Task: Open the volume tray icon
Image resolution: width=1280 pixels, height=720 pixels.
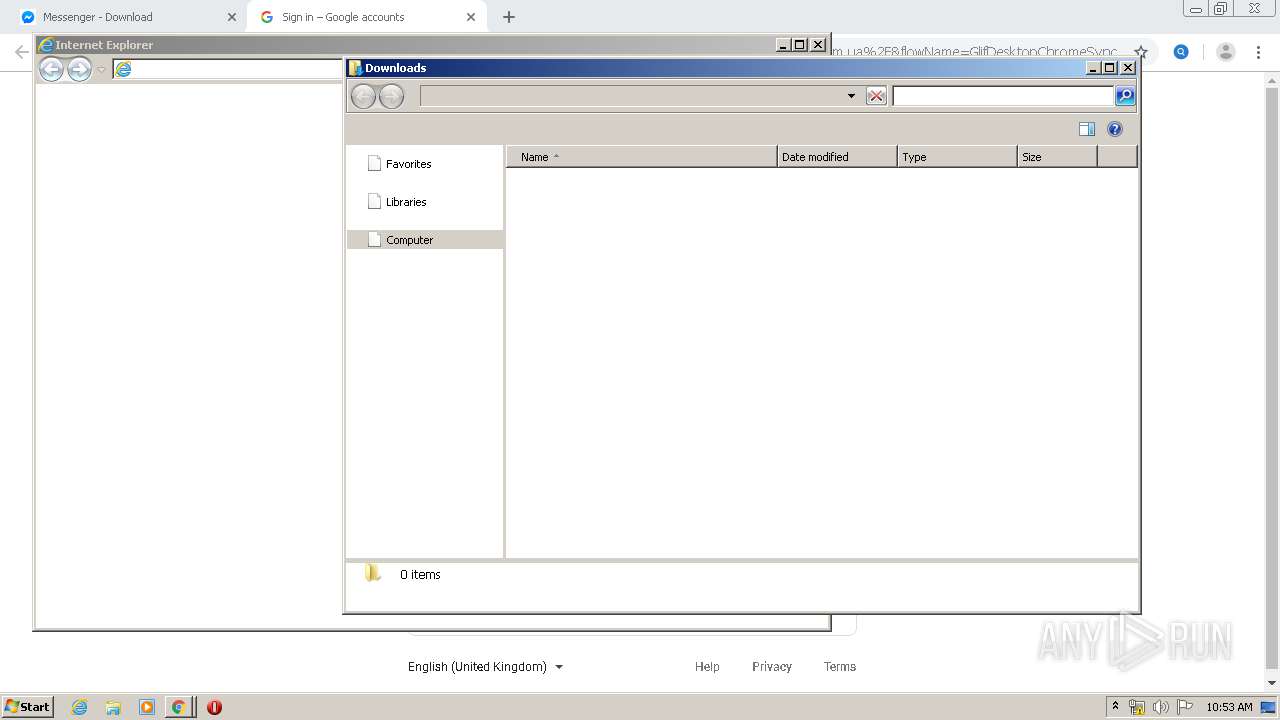Action: (1161, 707)
